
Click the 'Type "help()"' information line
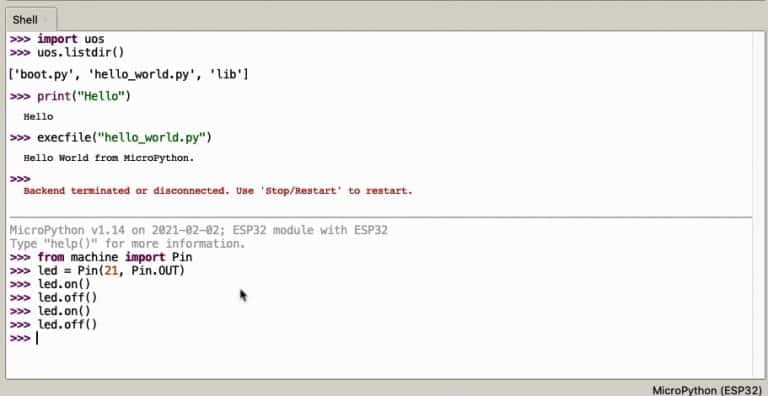pyautogui.click(x=127, y=244)
